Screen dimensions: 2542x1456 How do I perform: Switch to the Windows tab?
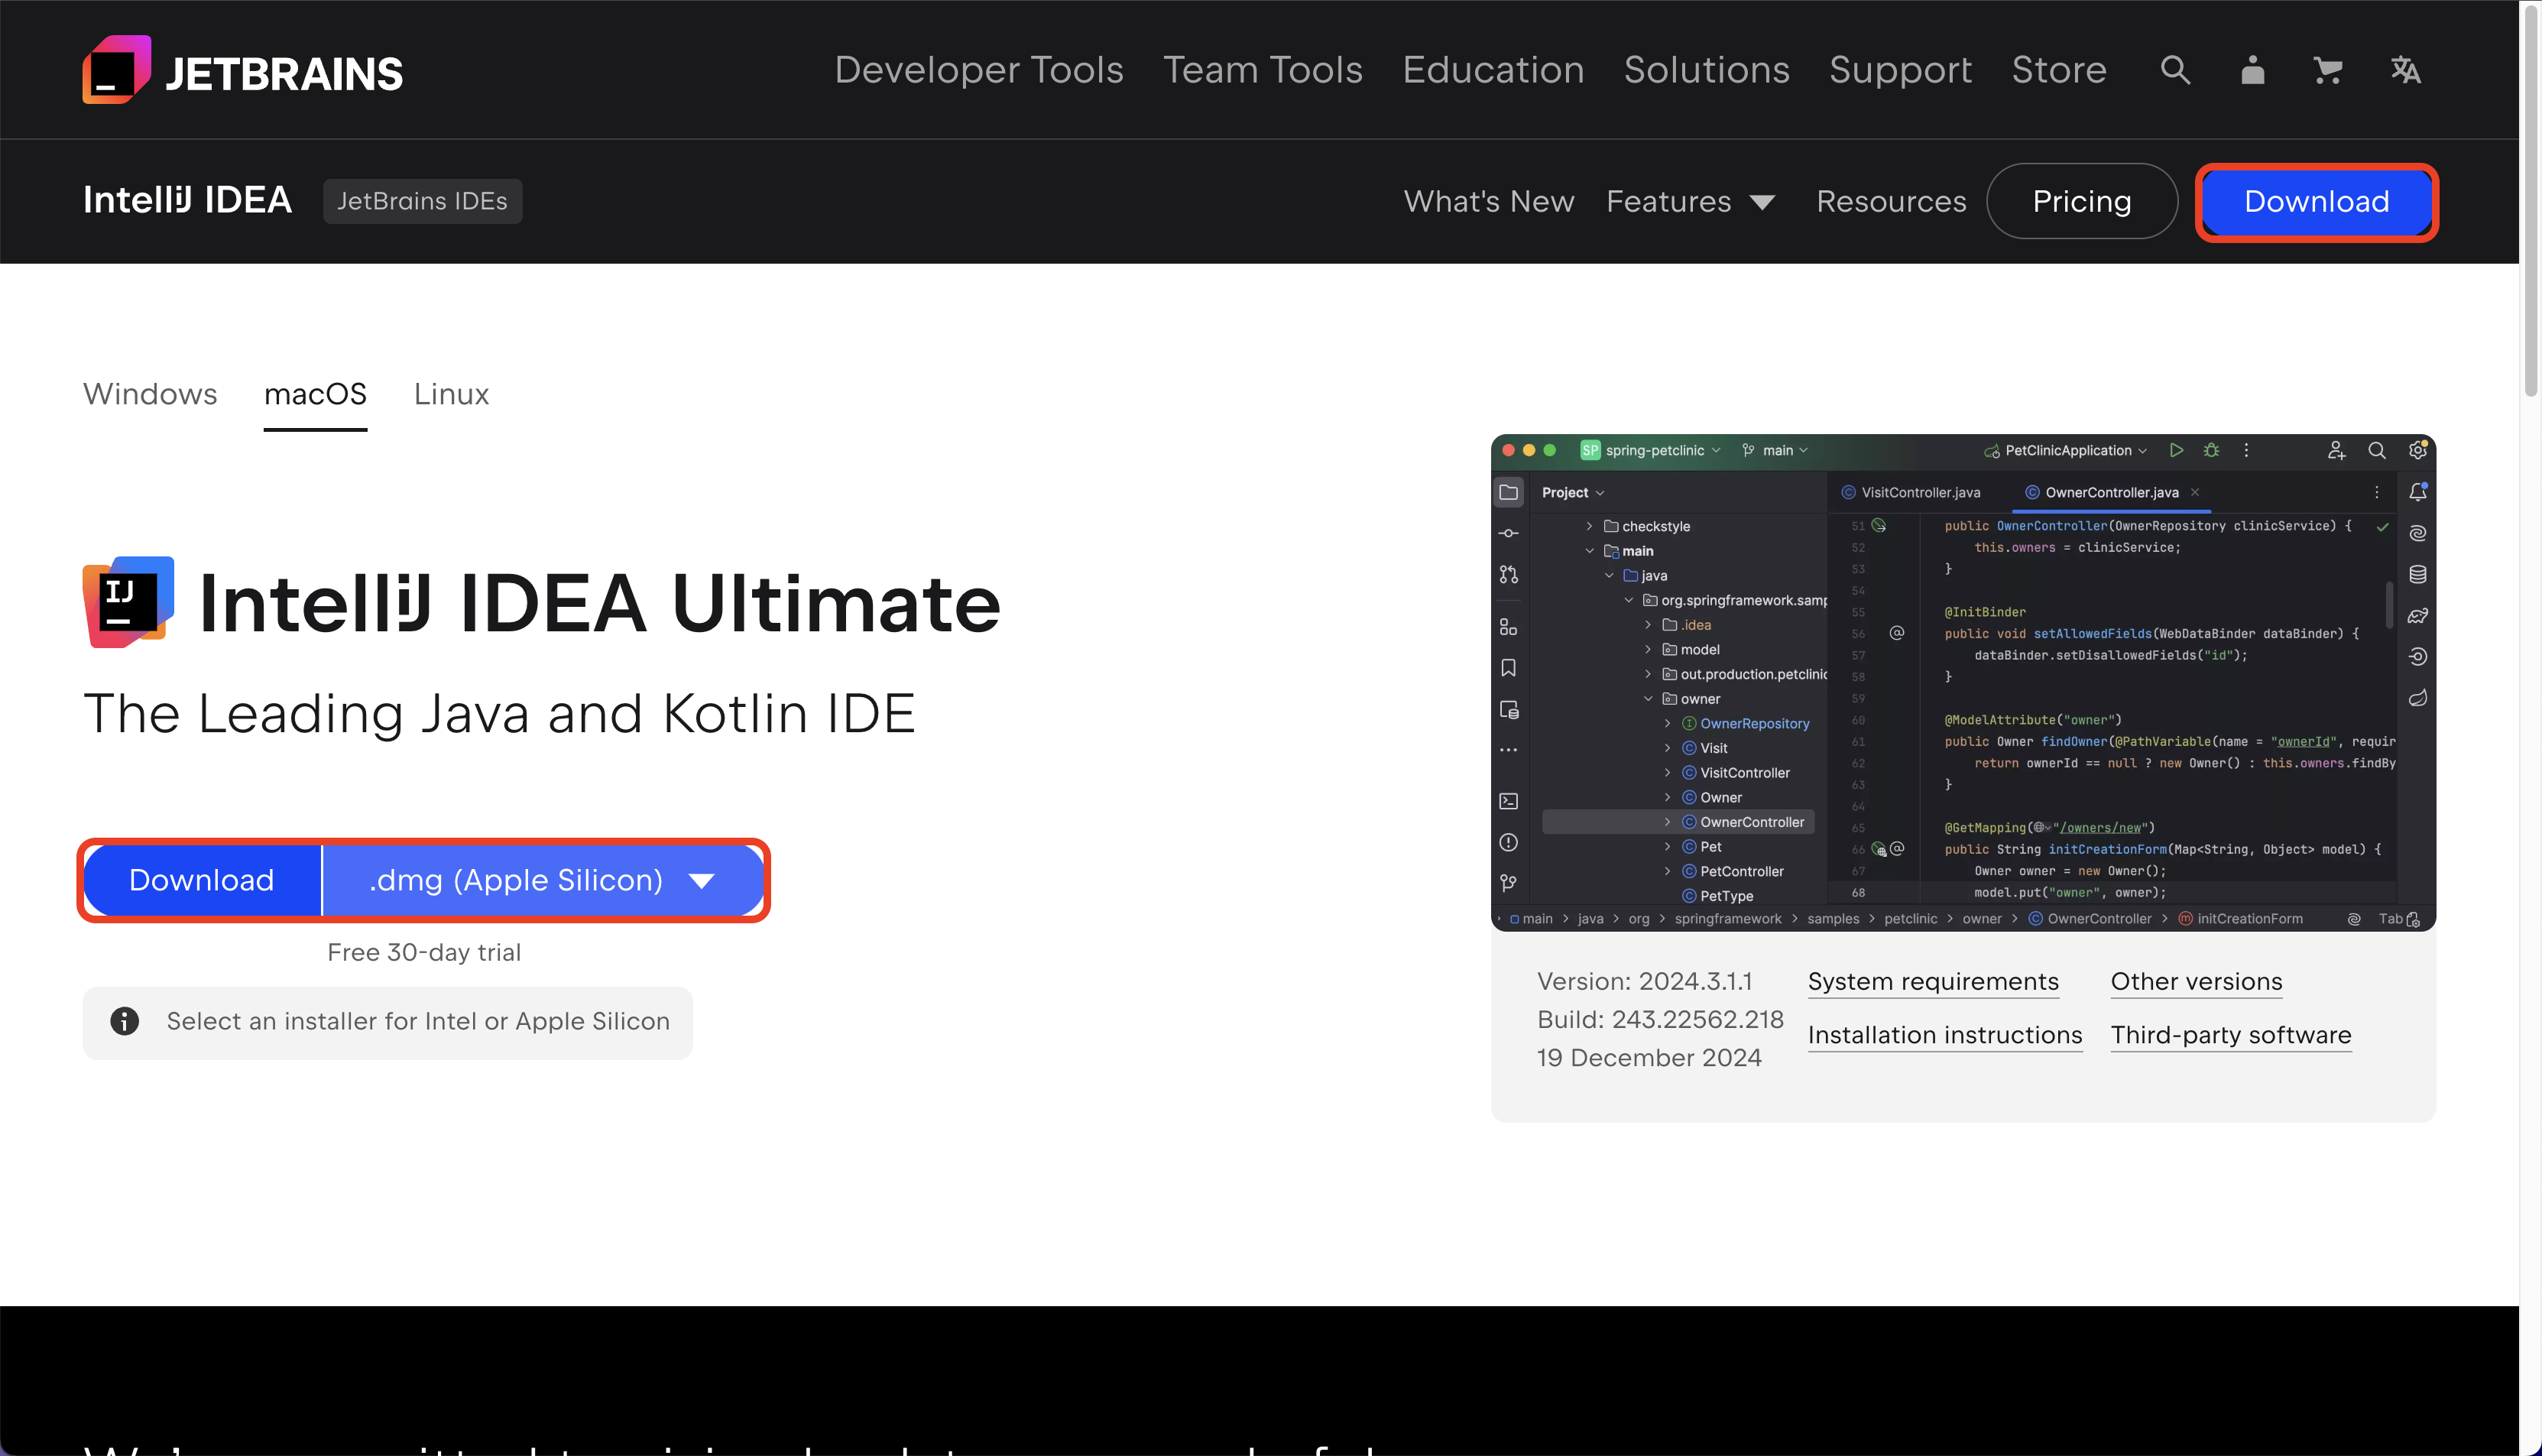(x=150, y=394)
